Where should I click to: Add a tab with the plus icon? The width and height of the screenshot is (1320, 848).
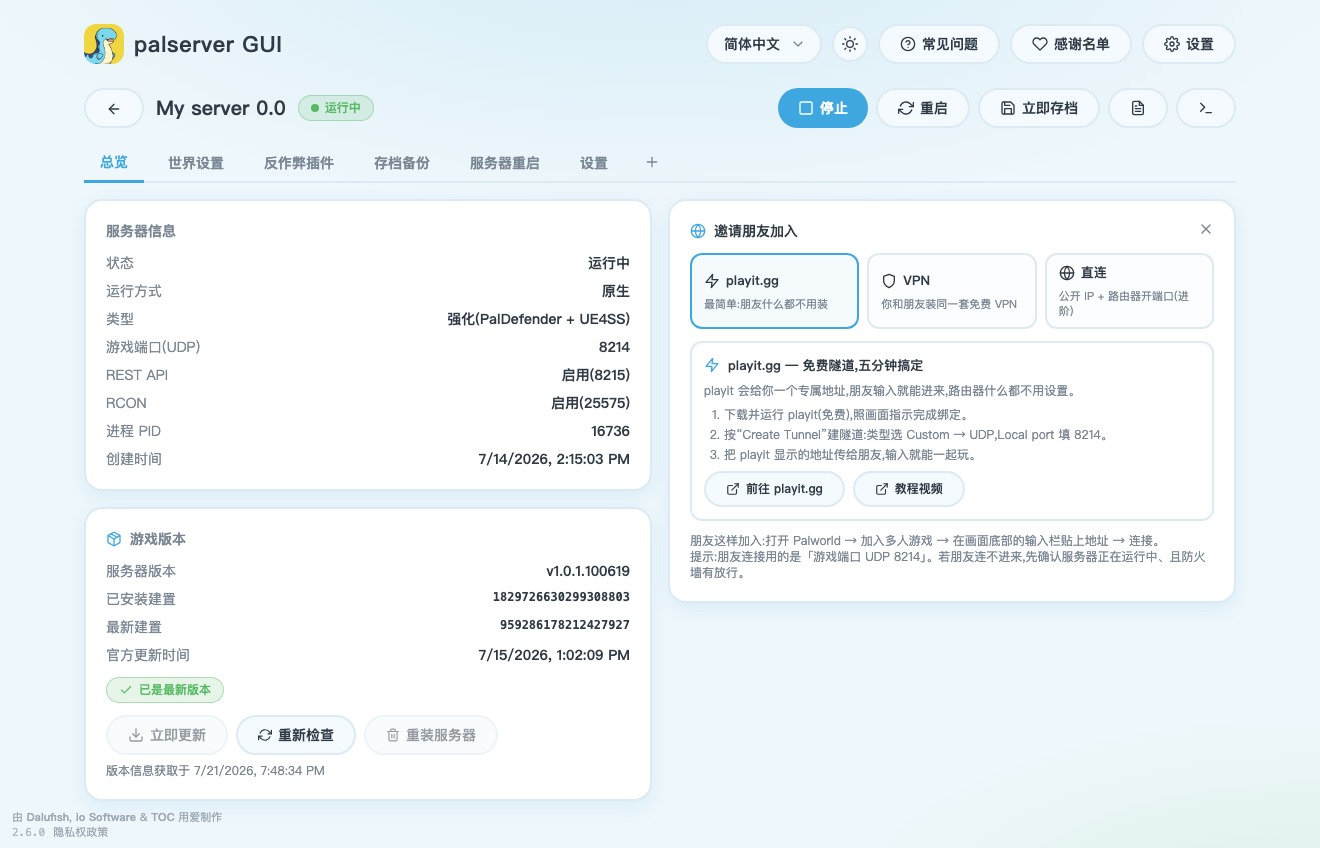[652, 162]
